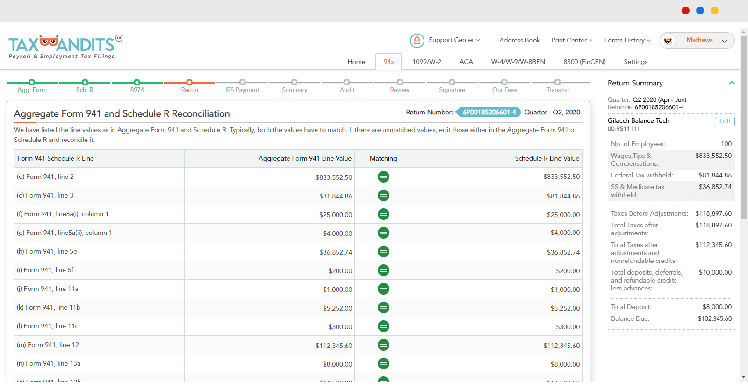
Task: Jump to Our Fees step marker
Action: click(504, 82)
